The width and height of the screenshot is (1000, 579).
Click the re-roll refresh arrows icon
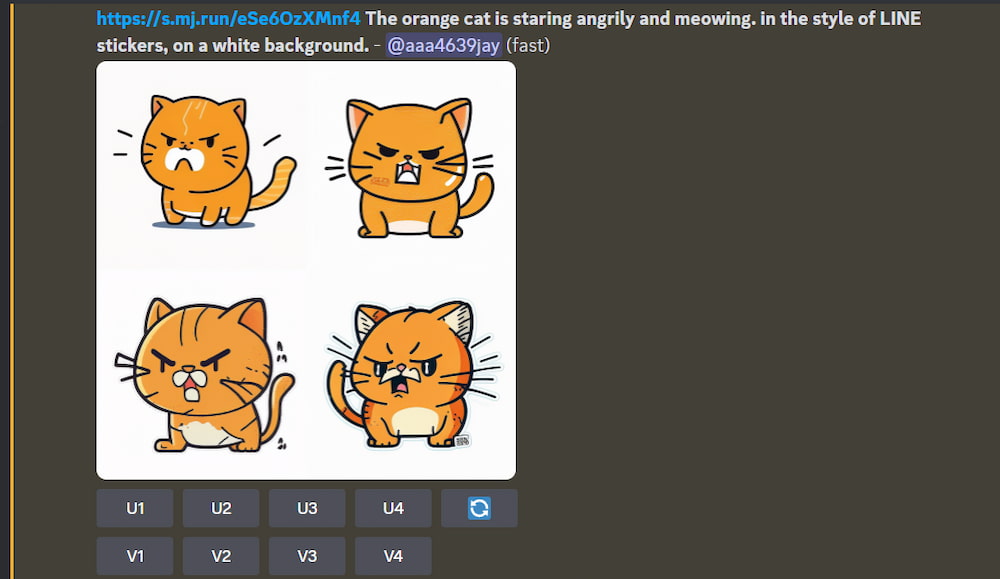click(x=479, y=508)
